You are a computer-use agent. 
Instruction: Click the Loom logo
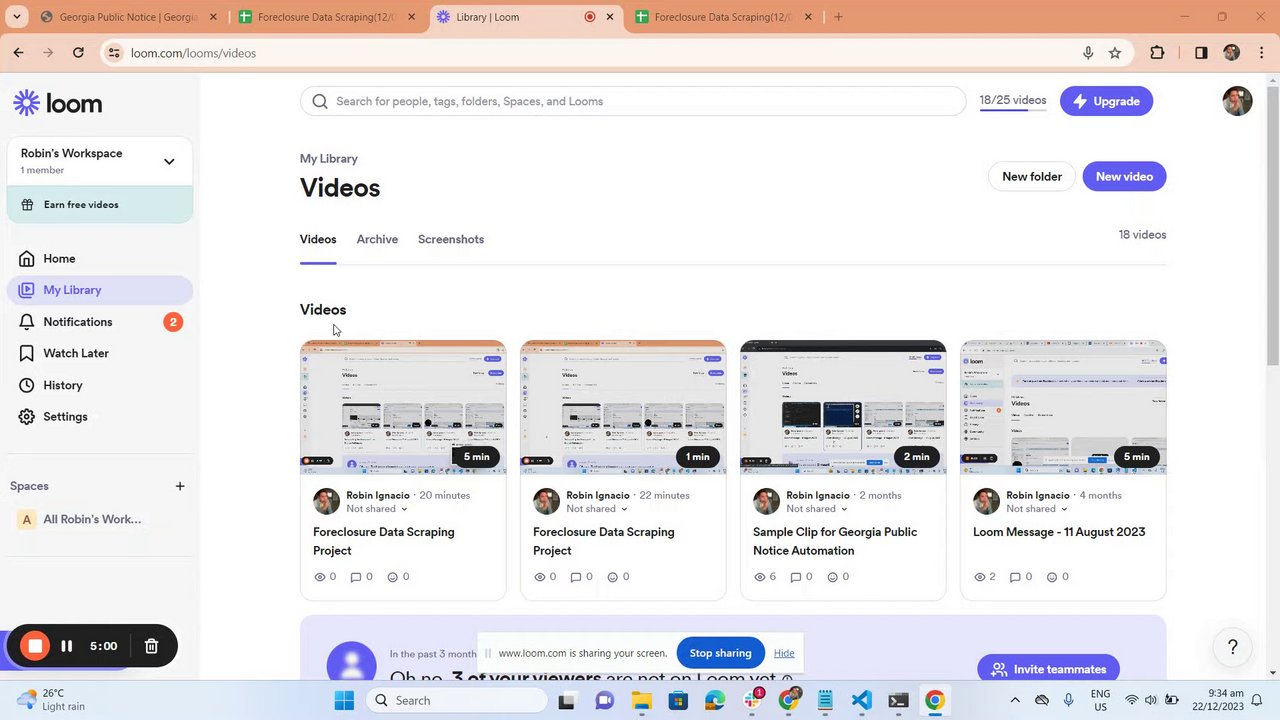click(x=57, y=103)
